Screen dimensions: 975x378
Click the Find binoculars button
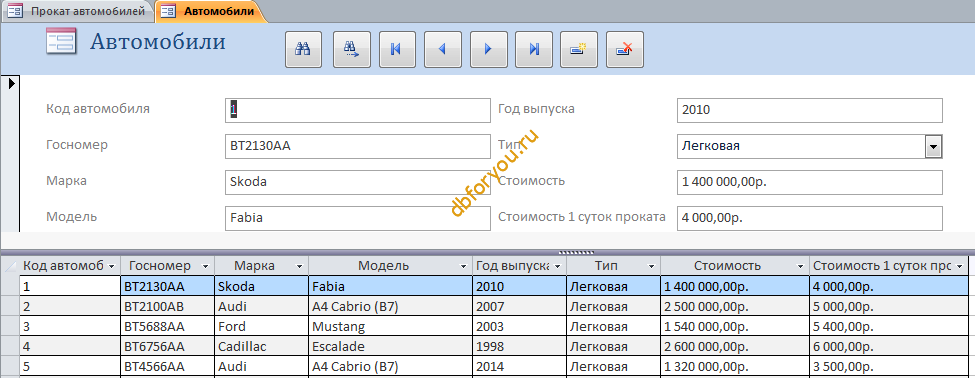[x=303, y=49]
